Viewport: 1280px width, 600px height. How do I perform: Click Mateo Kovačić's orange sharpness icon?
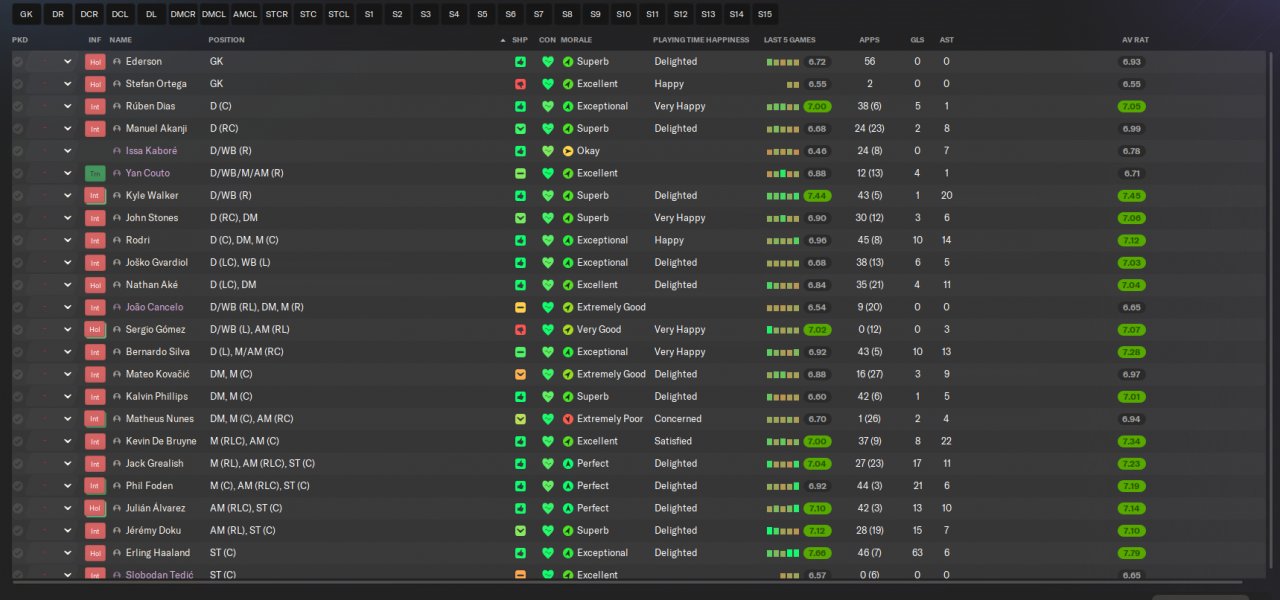[x=520, y=374]
